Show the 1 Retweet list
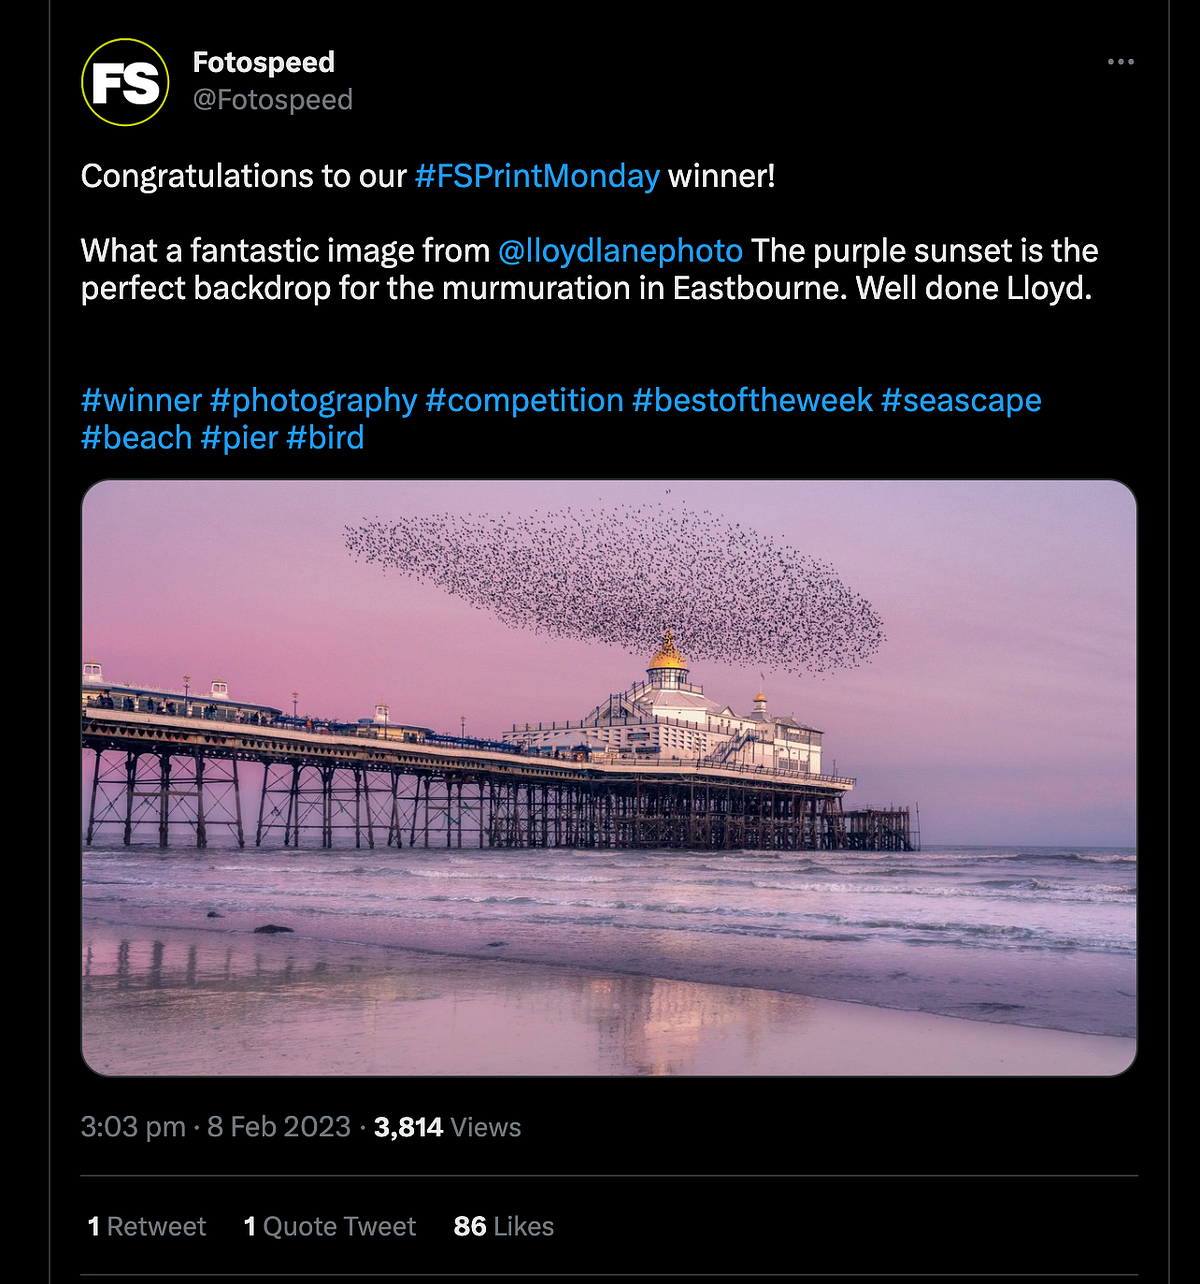1200x1284 pixels. coord(147,1226)
